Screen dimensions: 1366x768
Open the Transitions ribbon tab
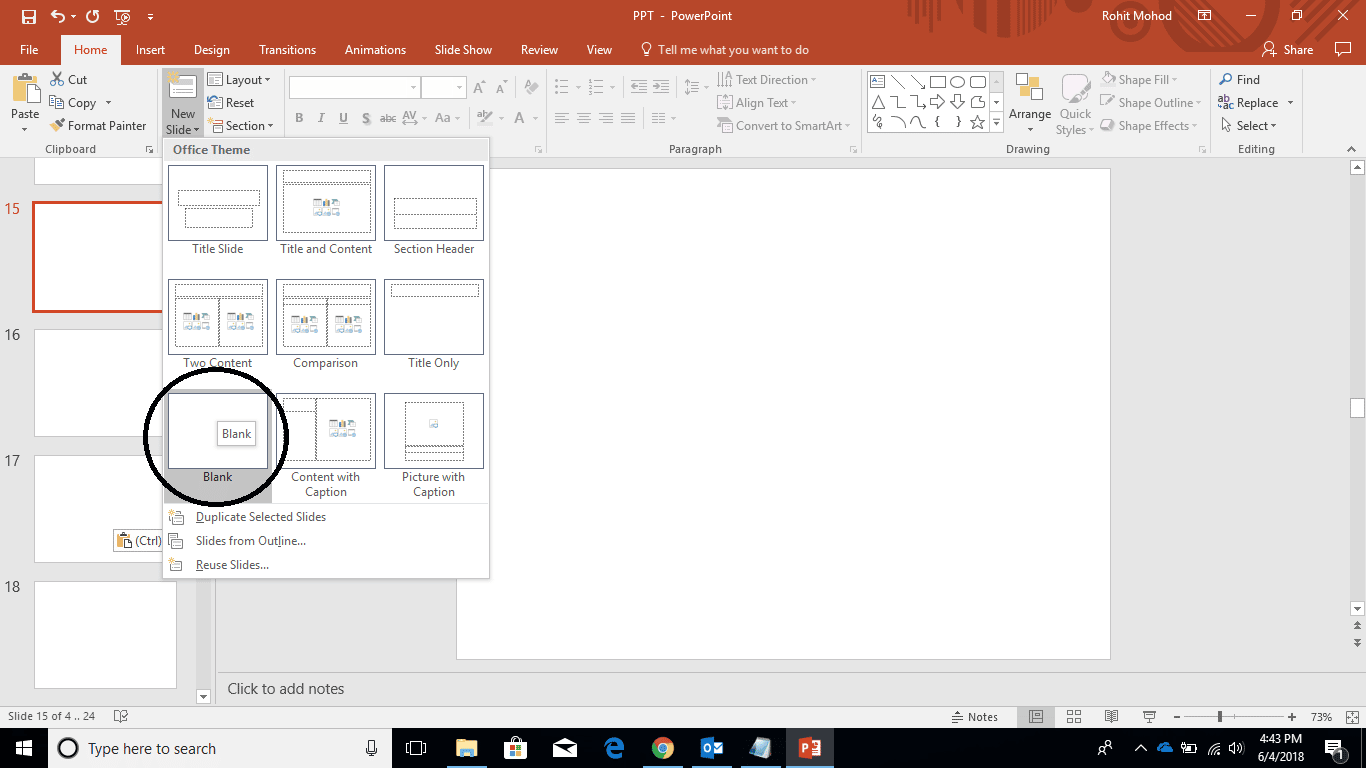[287, 50]
